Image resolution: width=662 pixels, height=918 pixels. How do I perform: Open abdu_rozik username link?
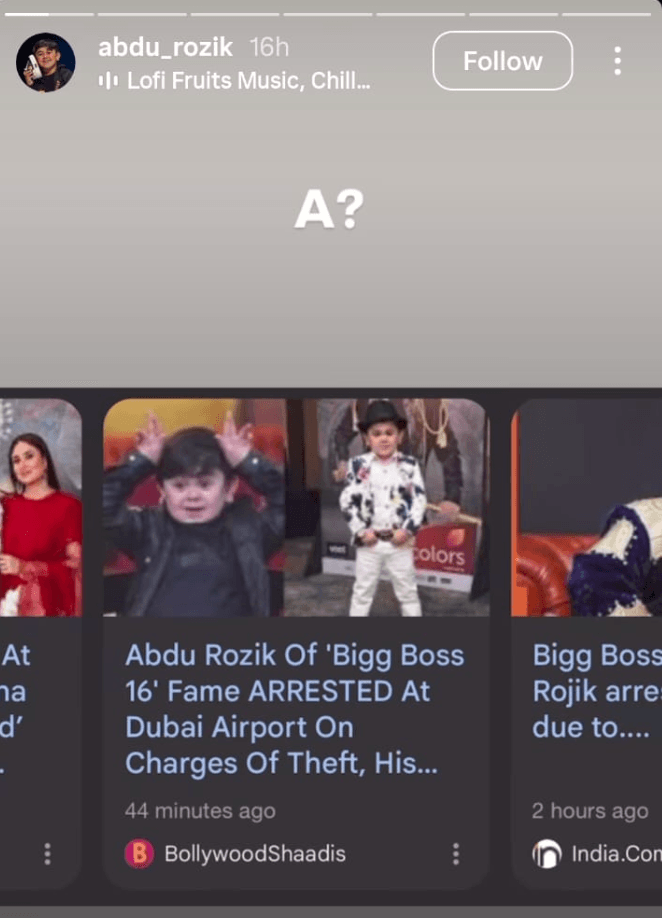(166, 47)
